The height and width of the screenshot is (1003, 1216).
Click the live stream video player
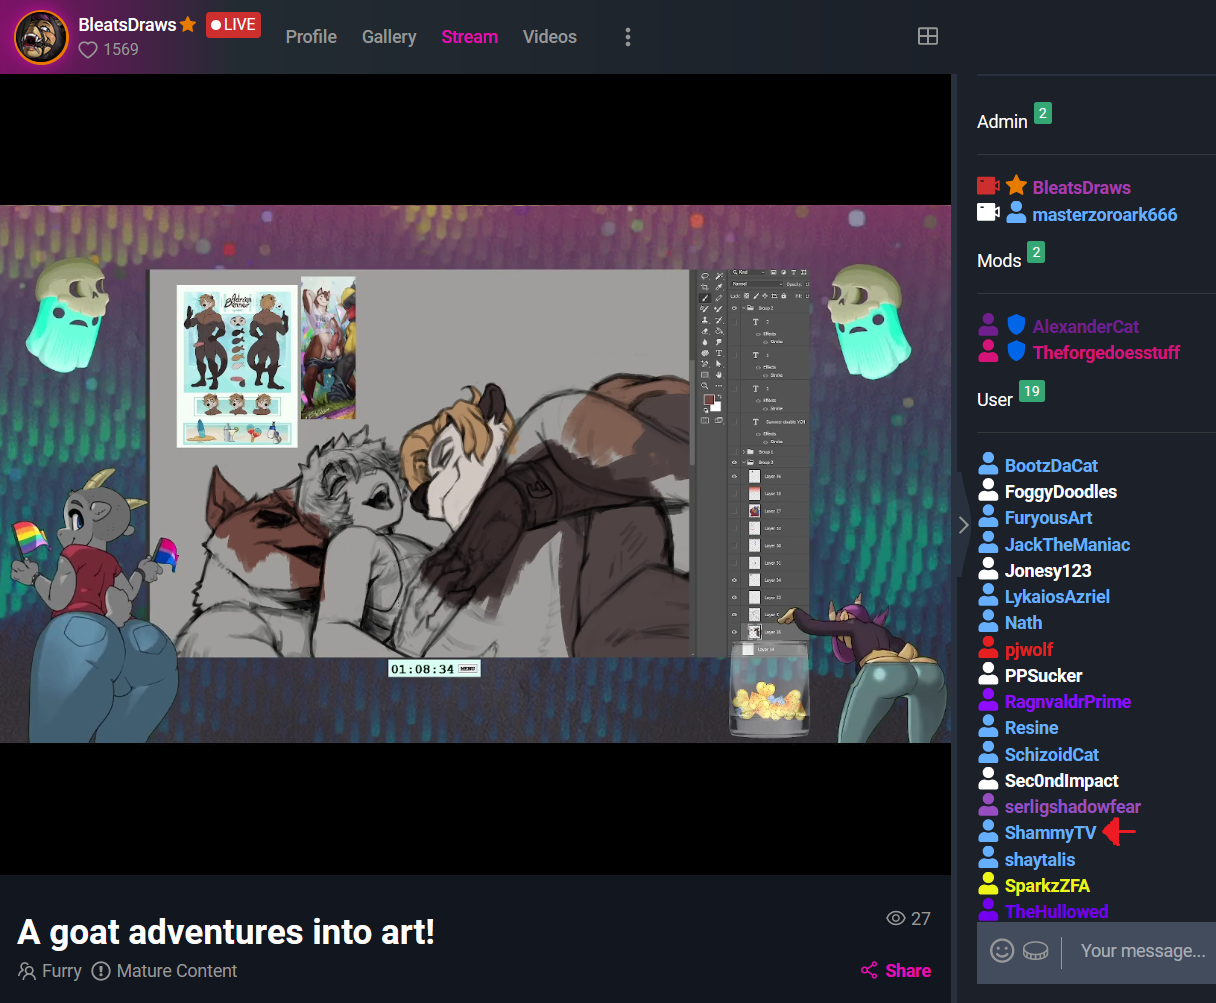(476, 474)
